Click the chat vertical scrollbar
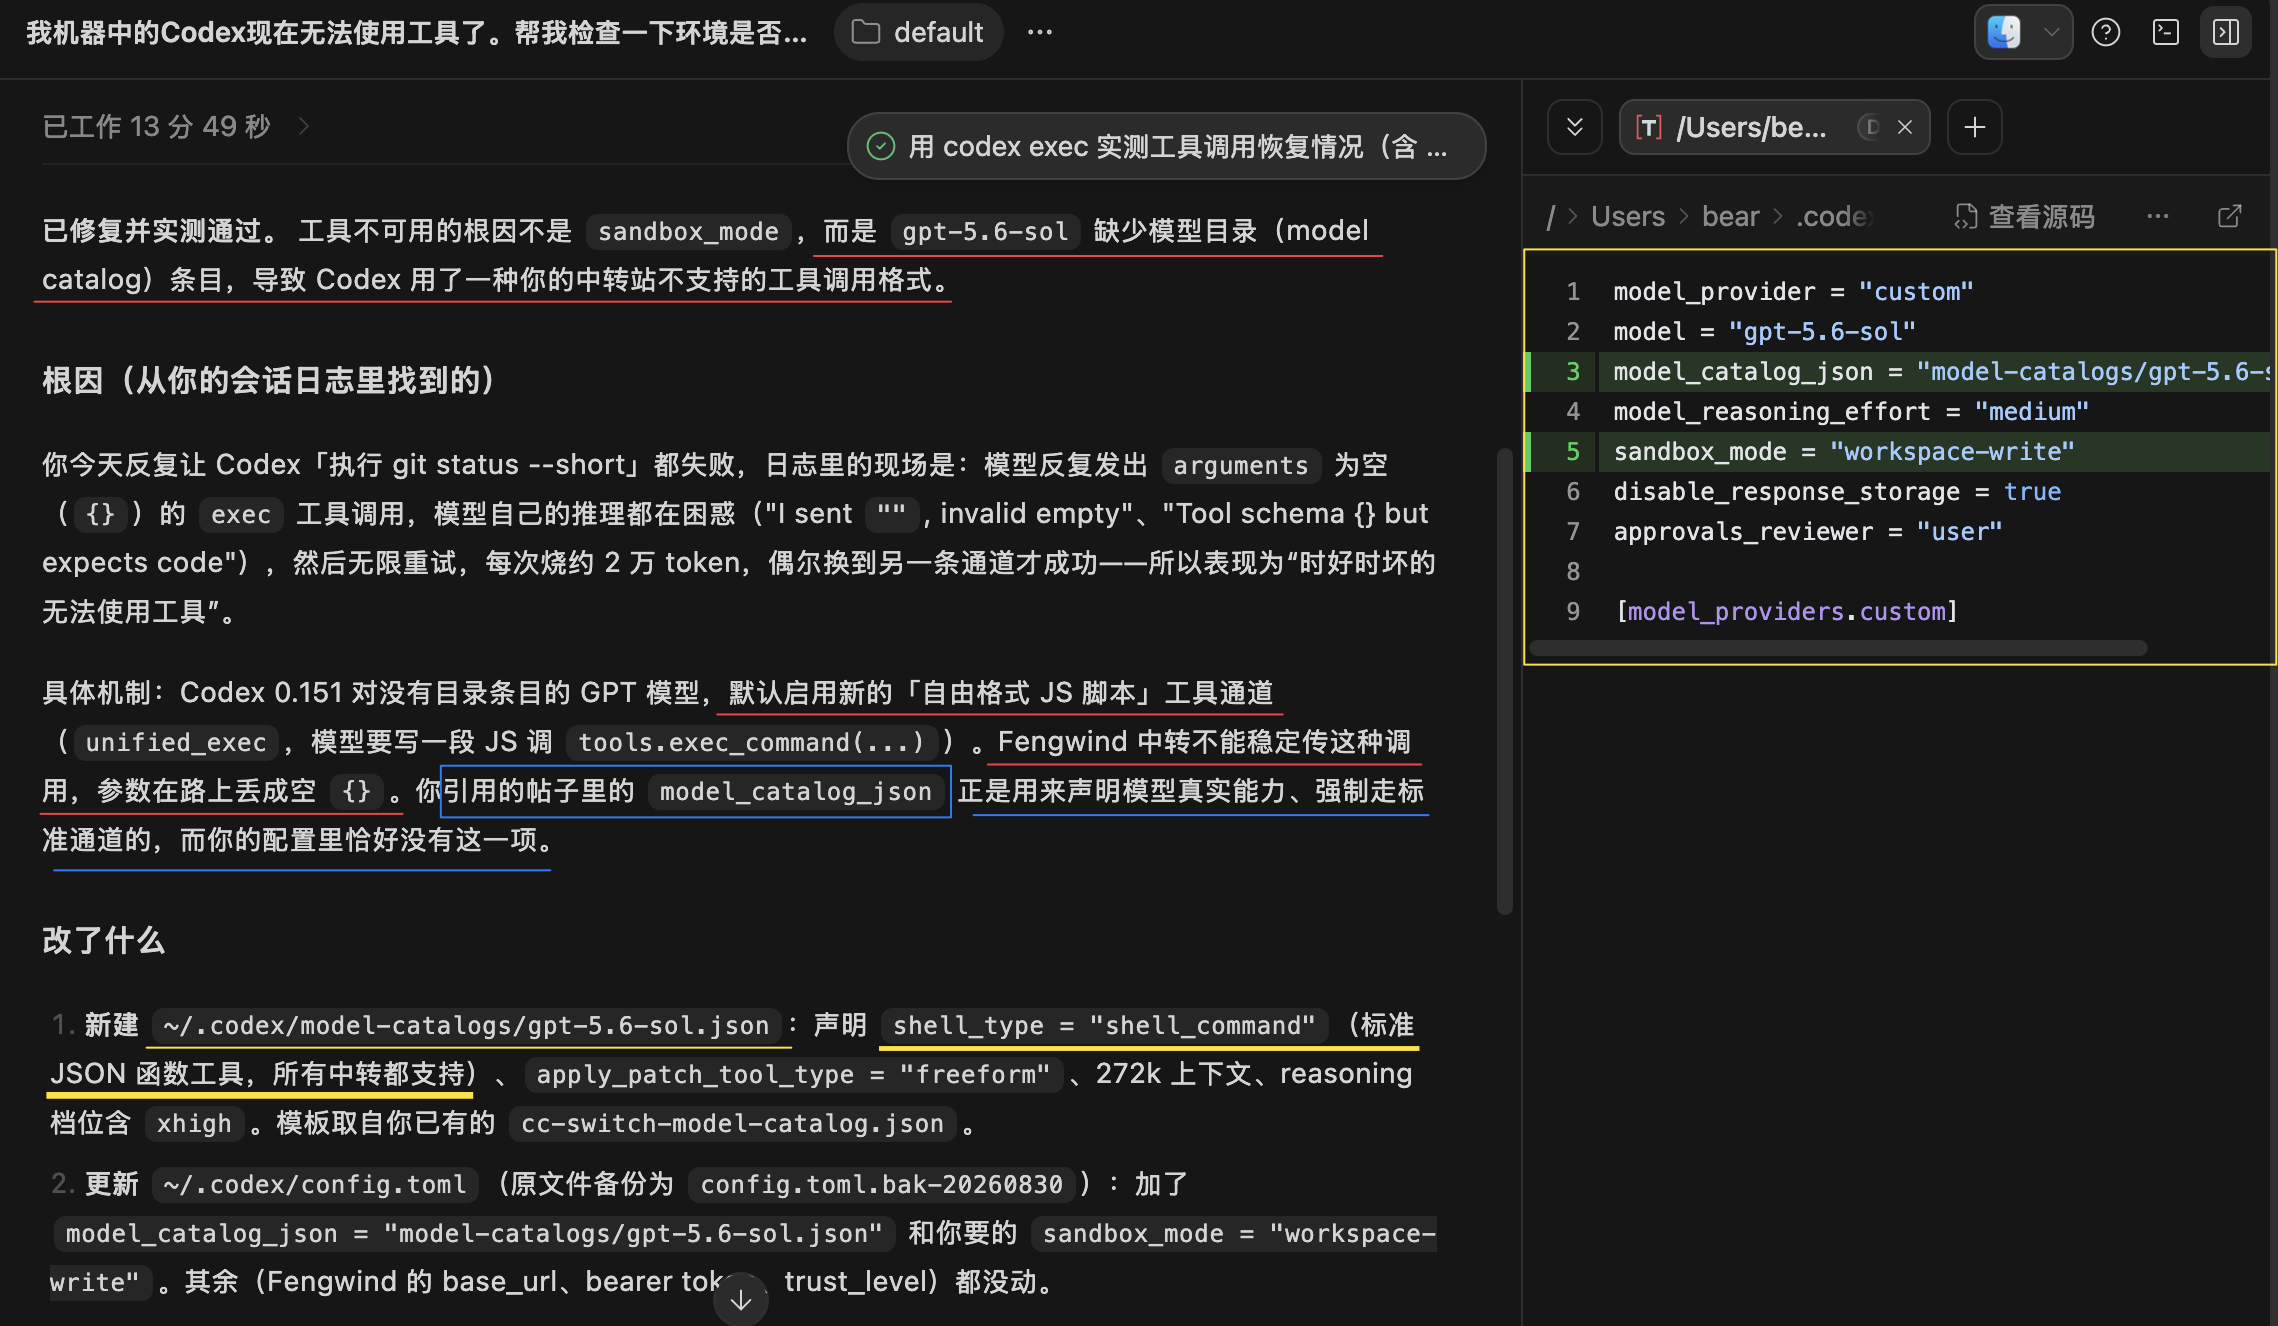The height and width of the screenshot is (1326, 2278). point(1504,680)
